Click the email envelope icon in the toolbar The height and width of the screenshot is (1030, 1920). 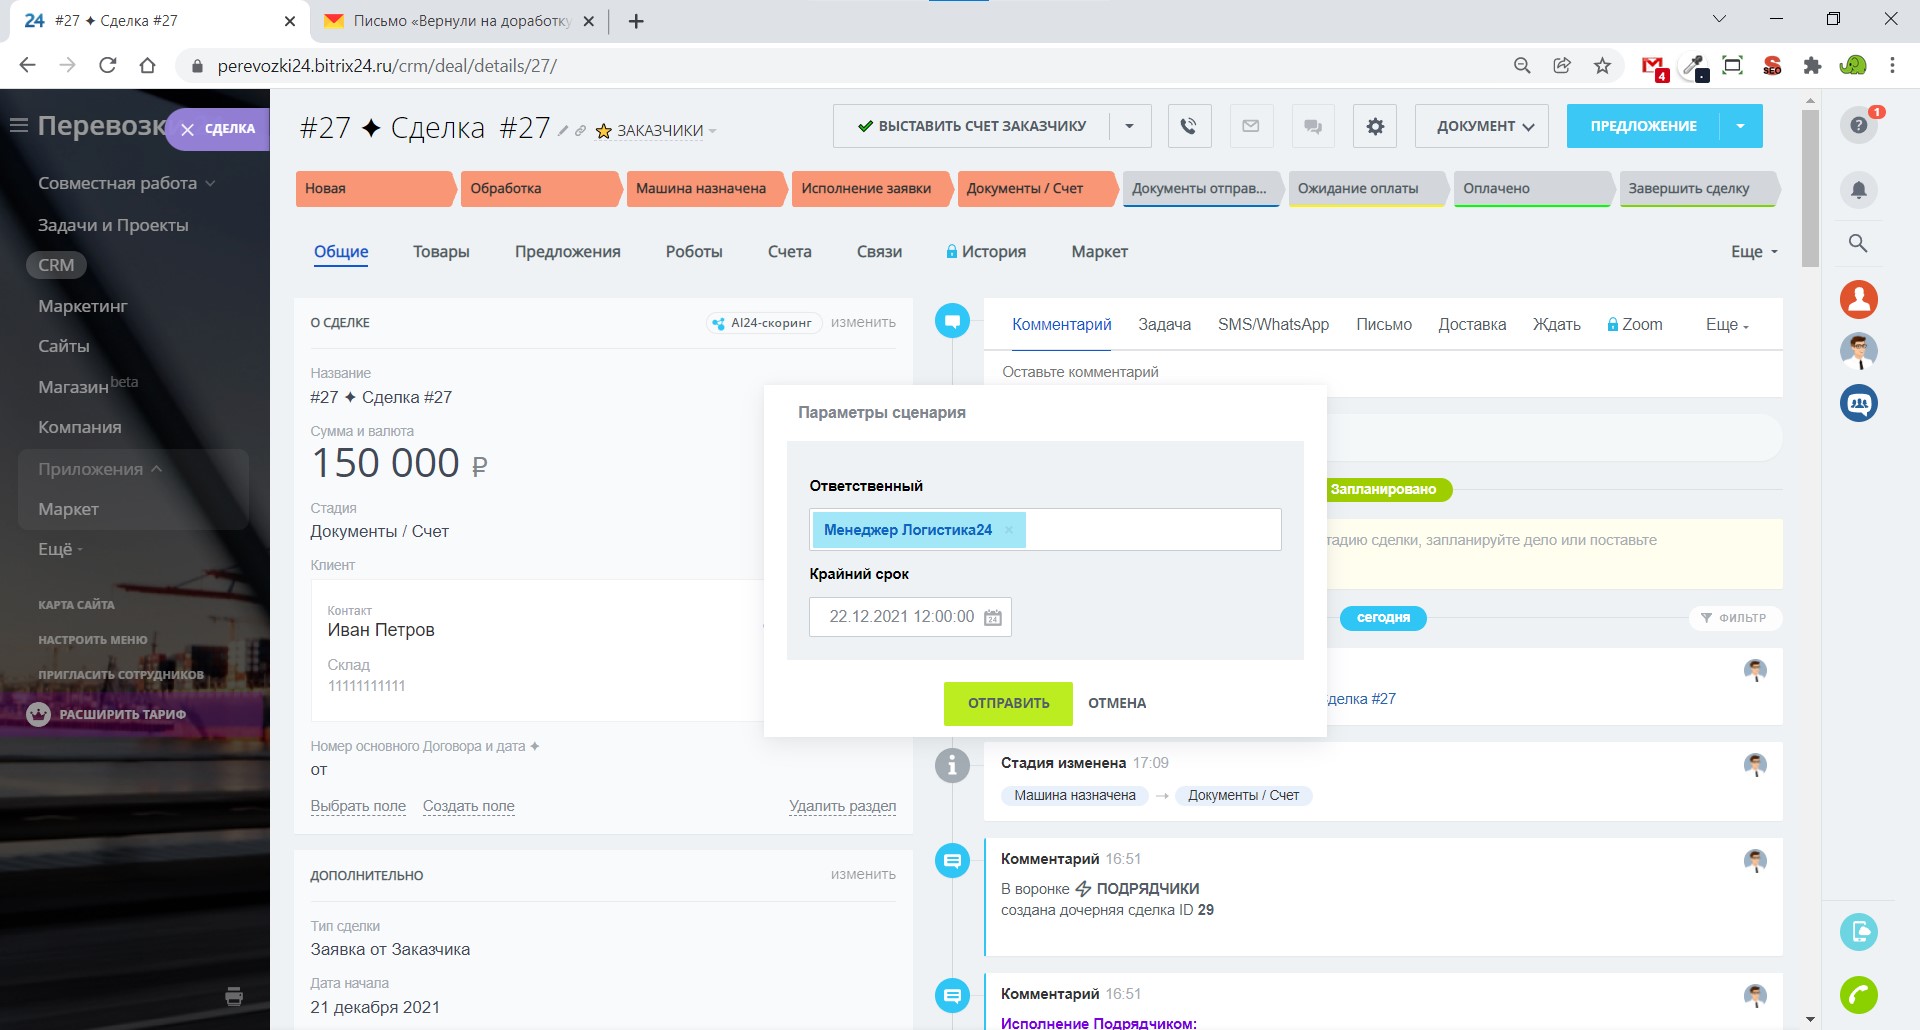point(1250,126)
